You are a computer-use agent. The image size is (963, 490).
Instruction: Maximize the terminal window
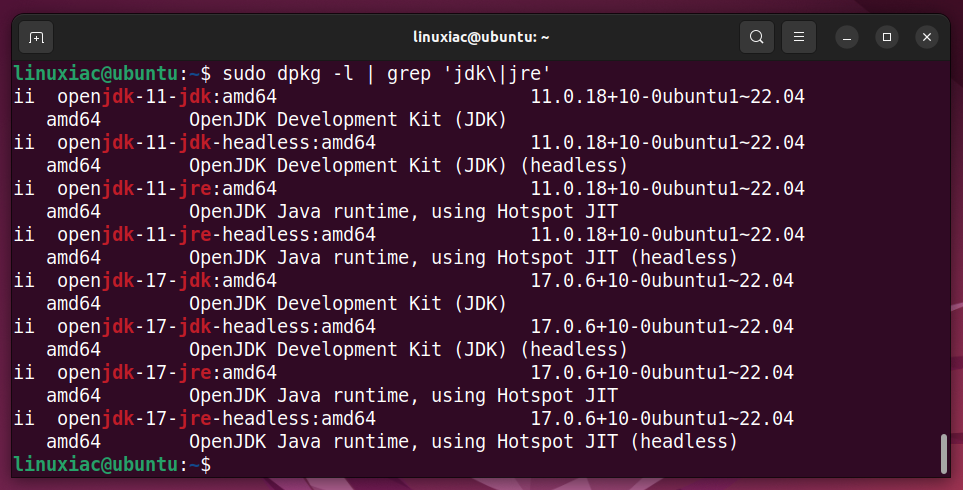pos(887,37)
